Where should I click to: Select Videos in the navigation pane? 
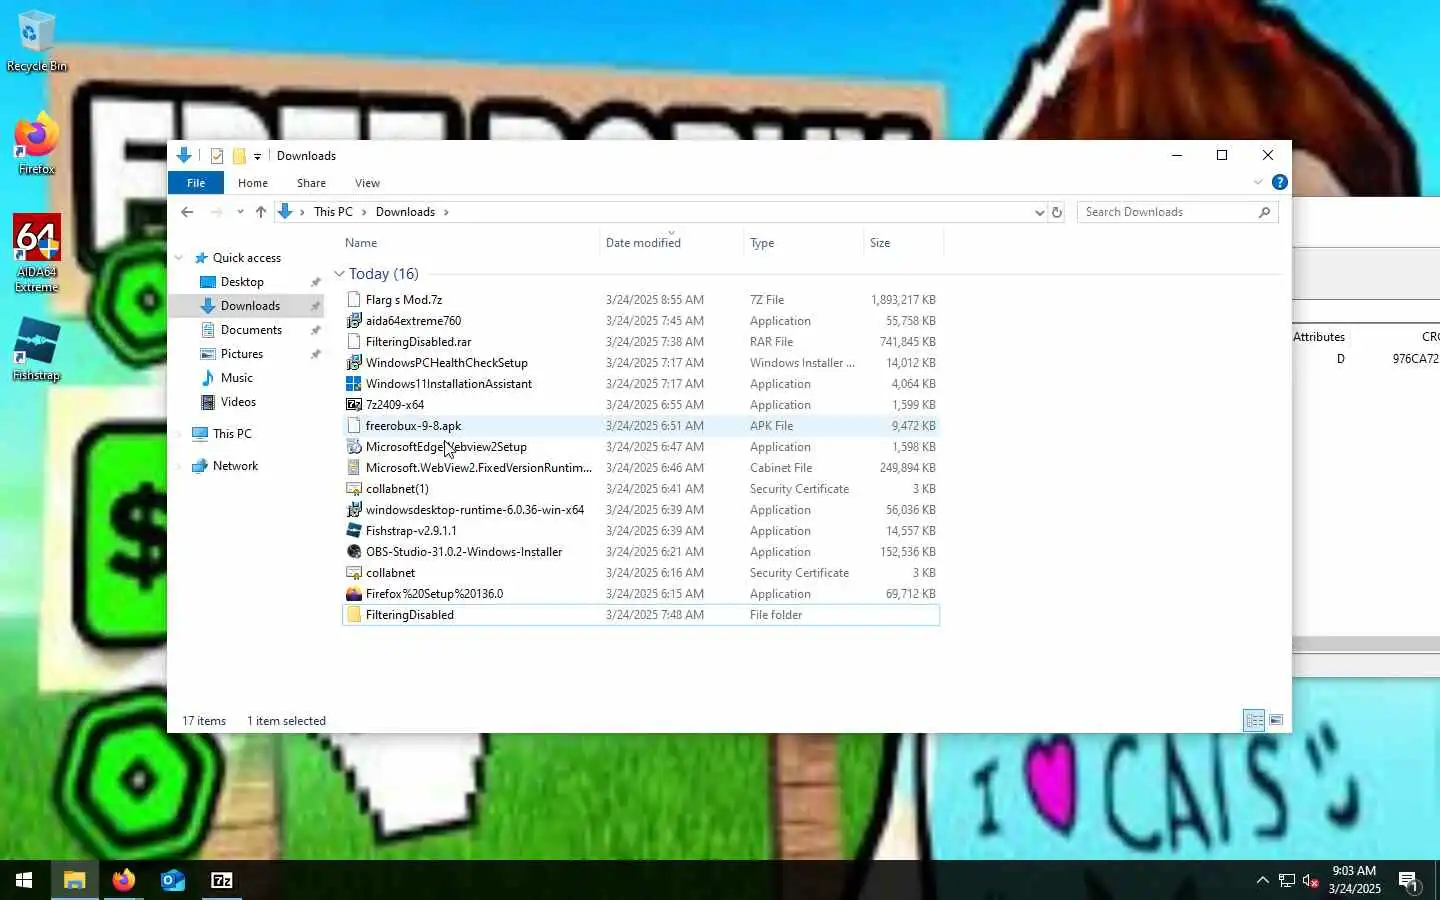pyautogui.click(x=238, y=402)
